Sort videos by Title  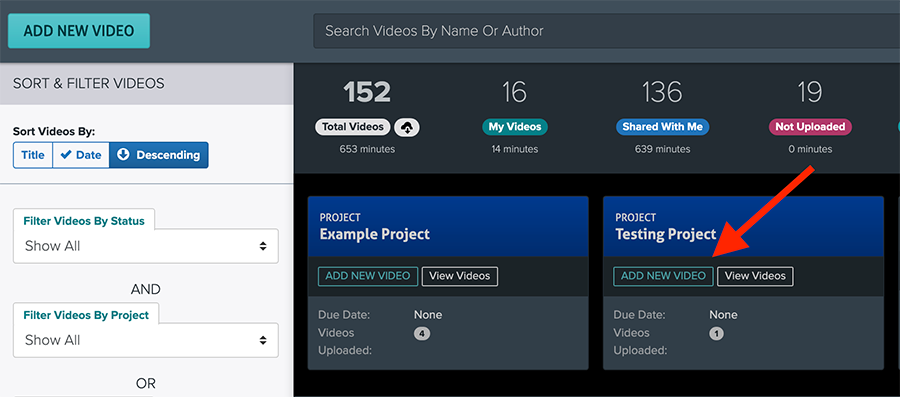coord(33,155)
